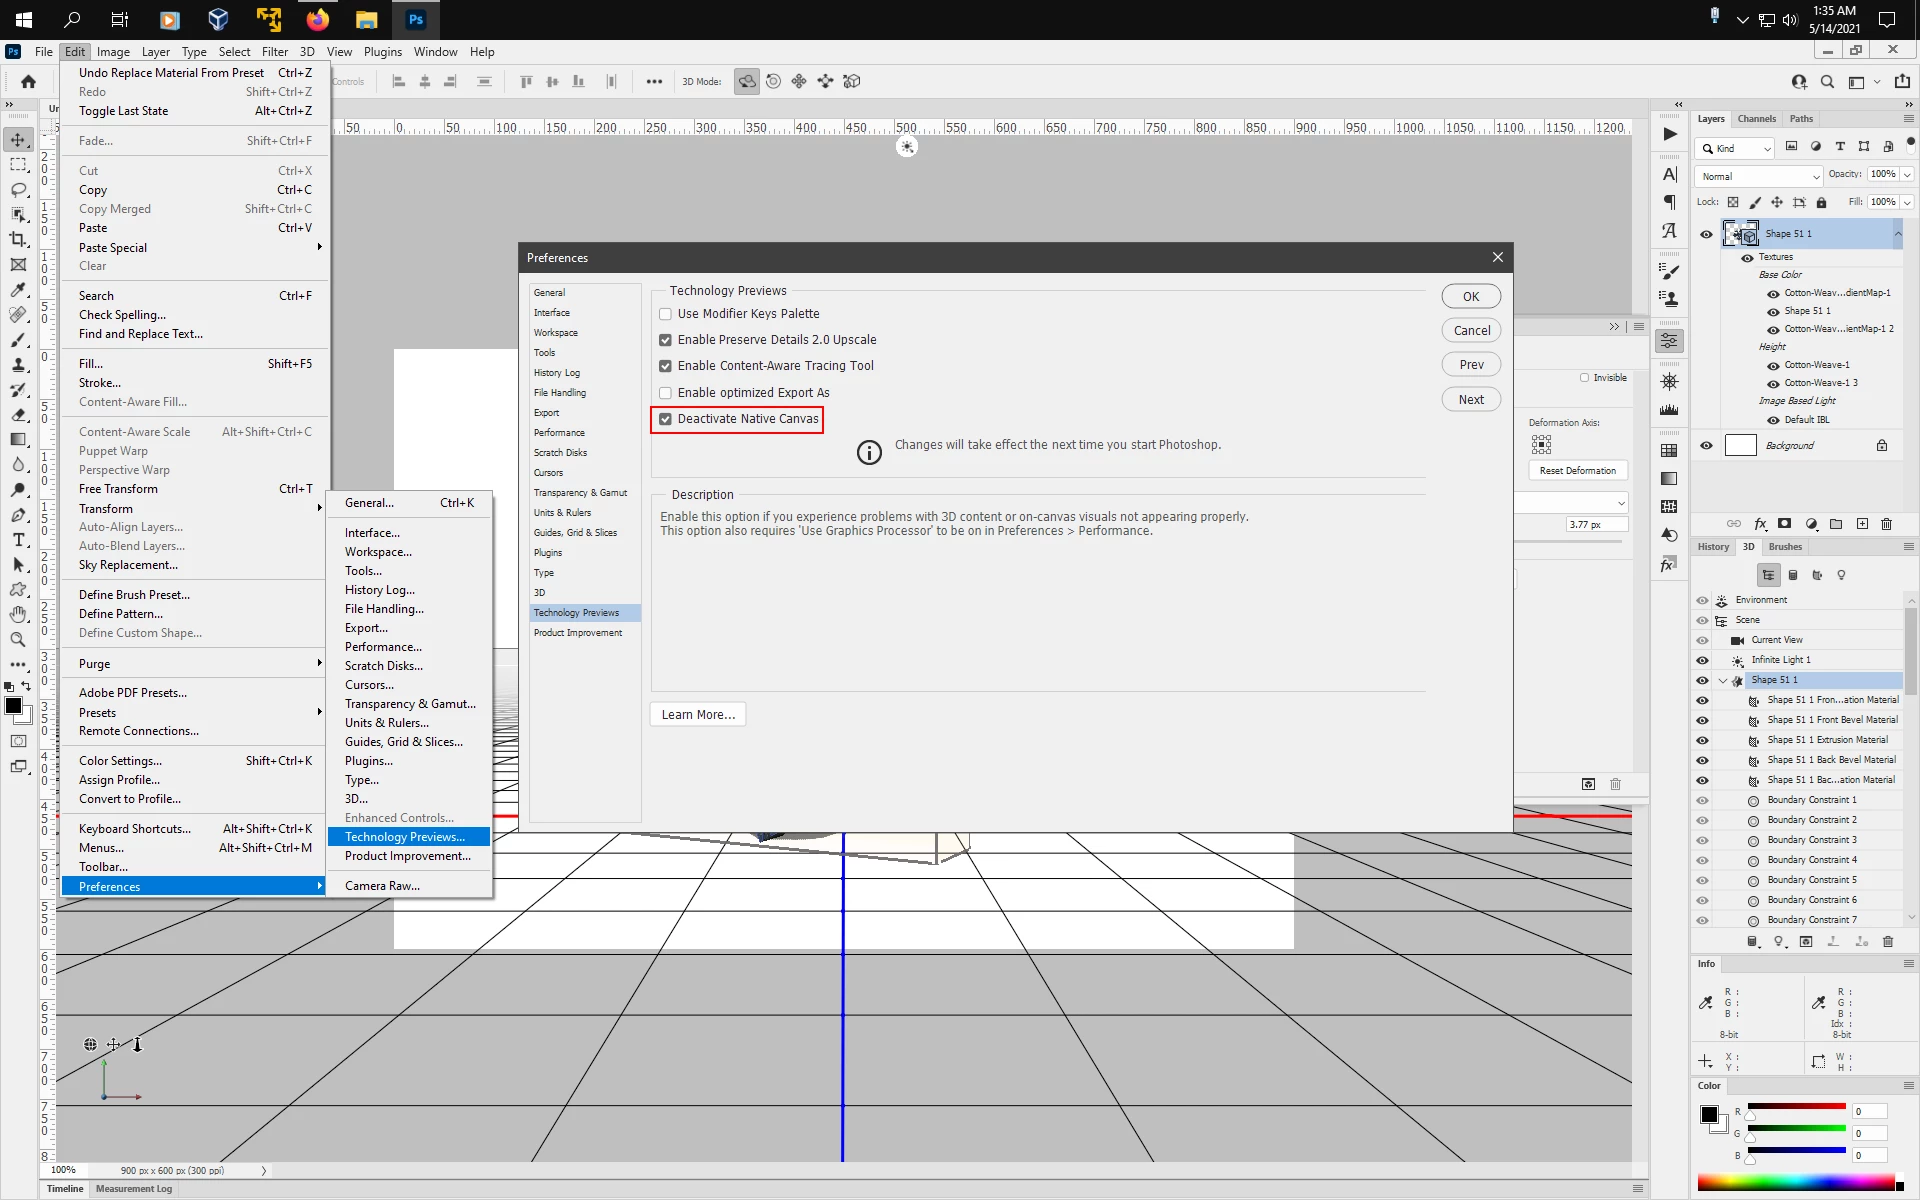Click the Learn More... button

click(x=698, y=715)
